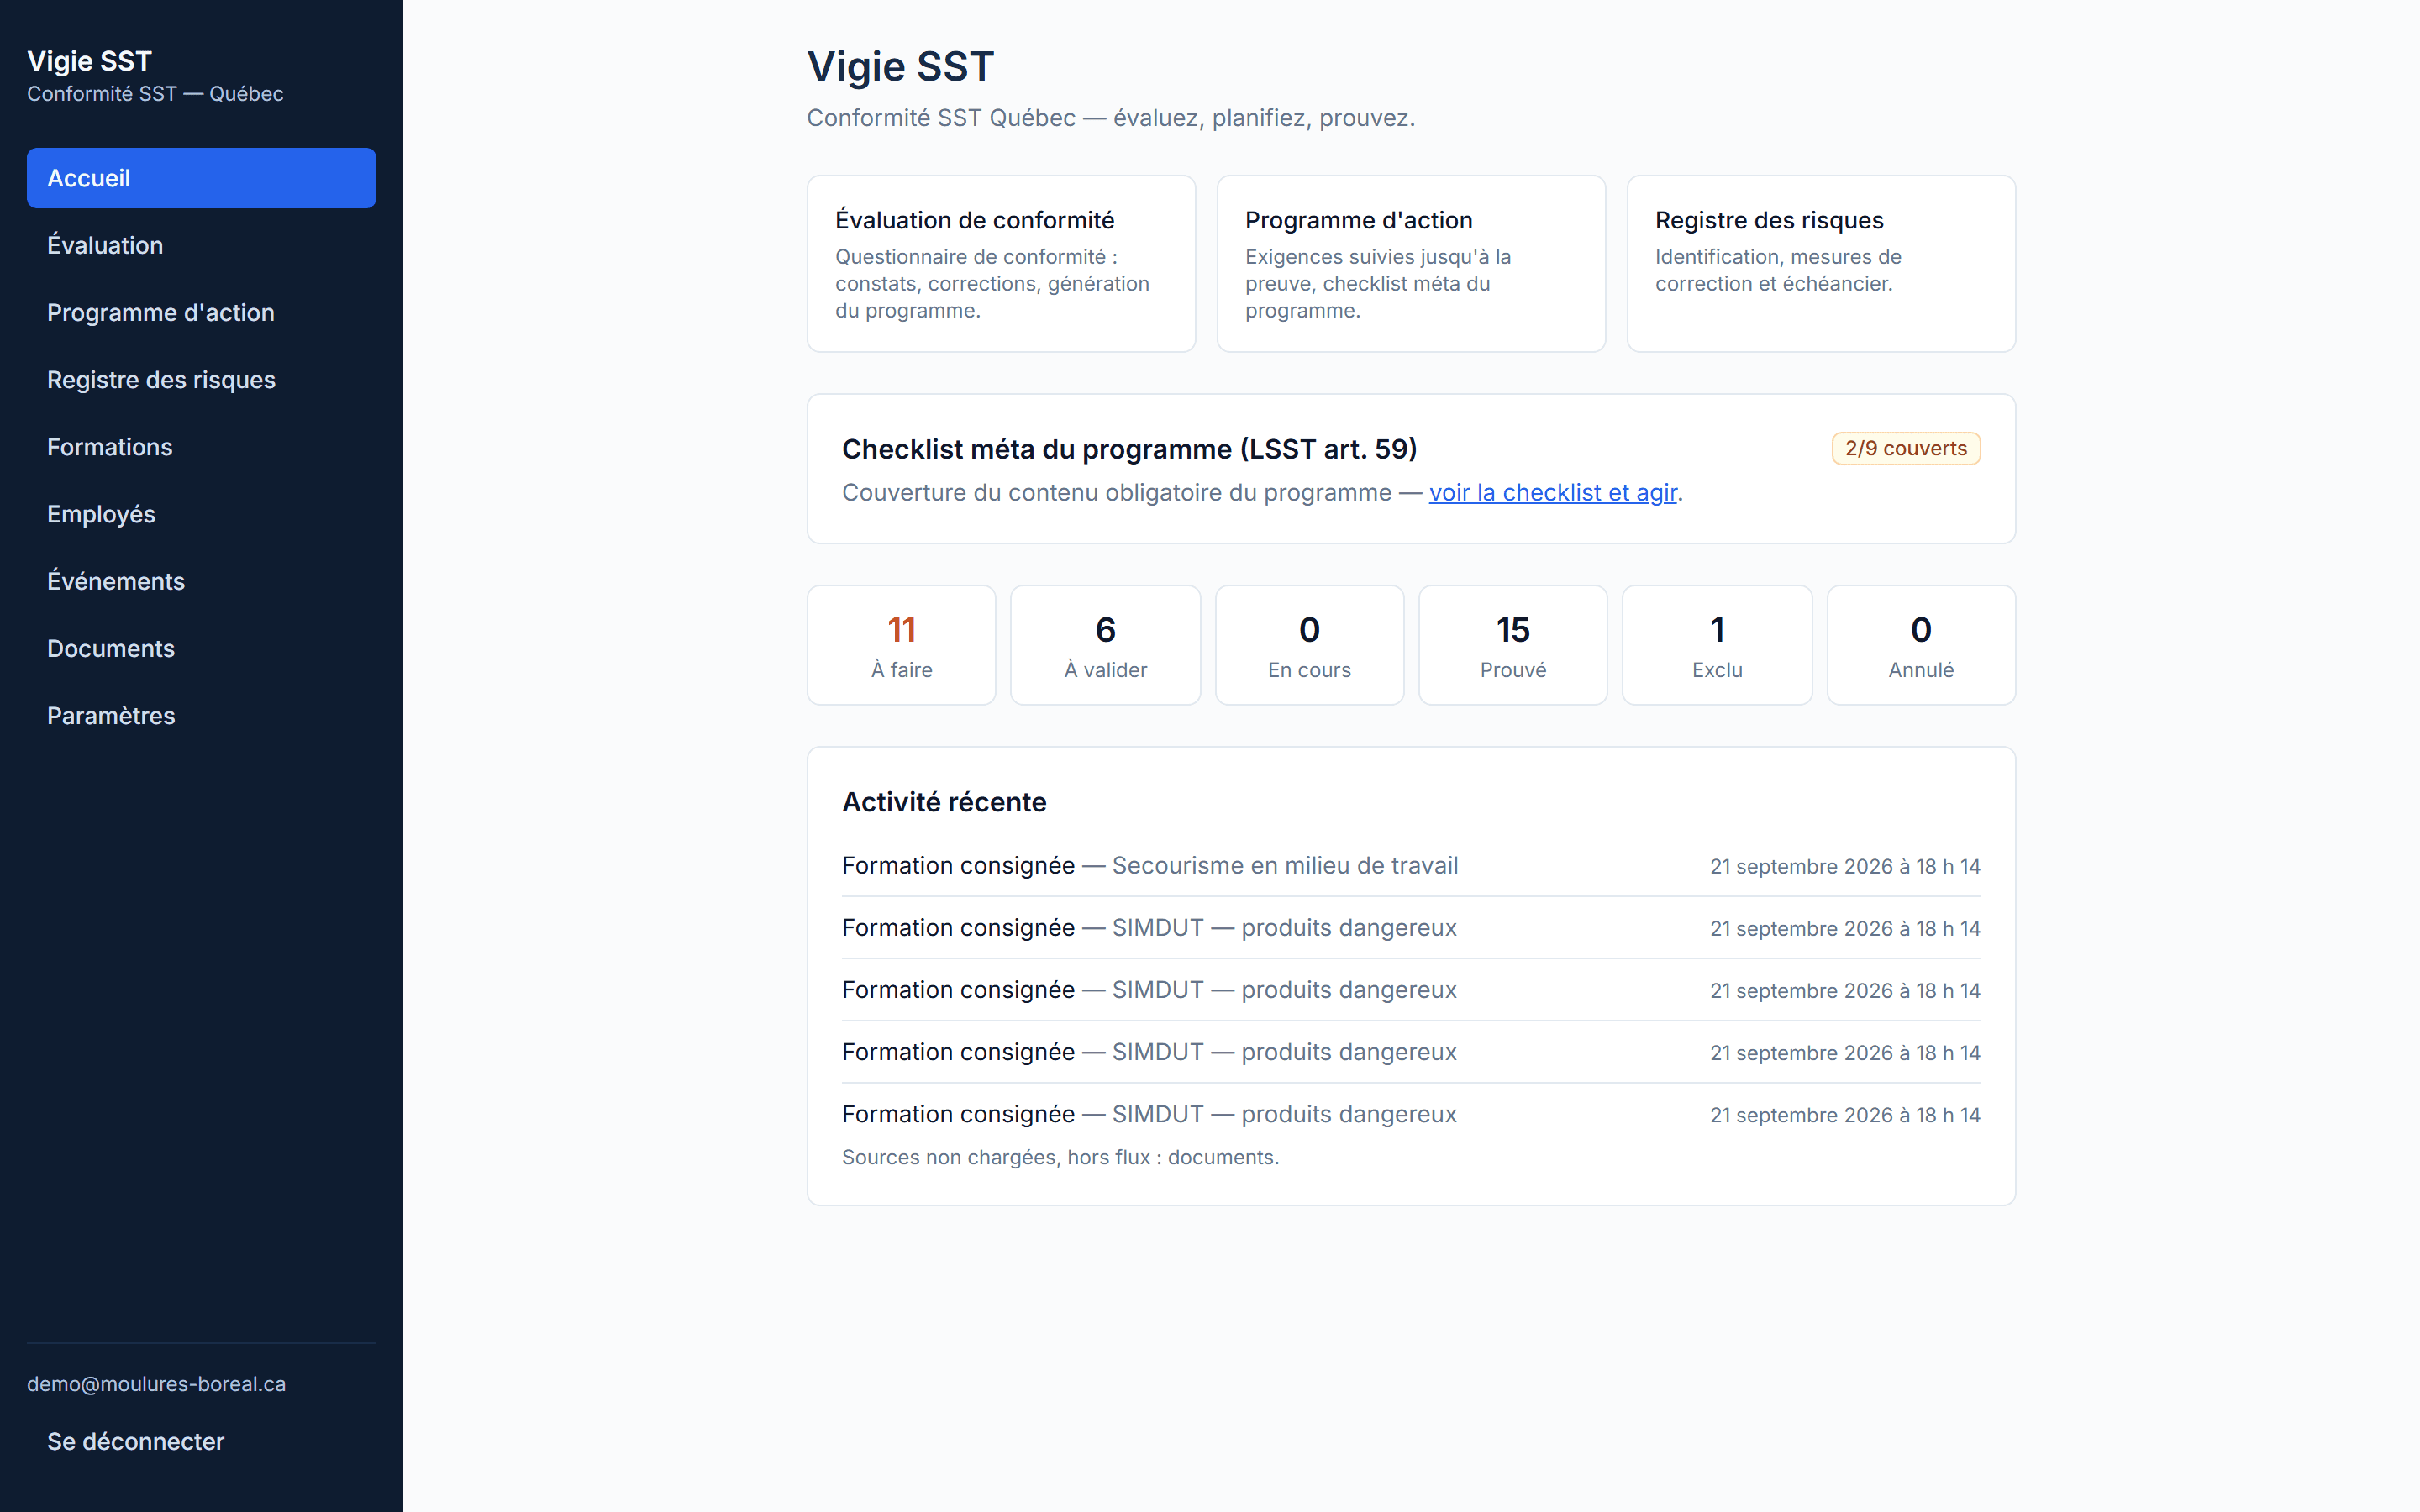2420x1512 pixels.
Task: Click the Vigie SST sidebar brand title
Action: (x=89, y=61)
